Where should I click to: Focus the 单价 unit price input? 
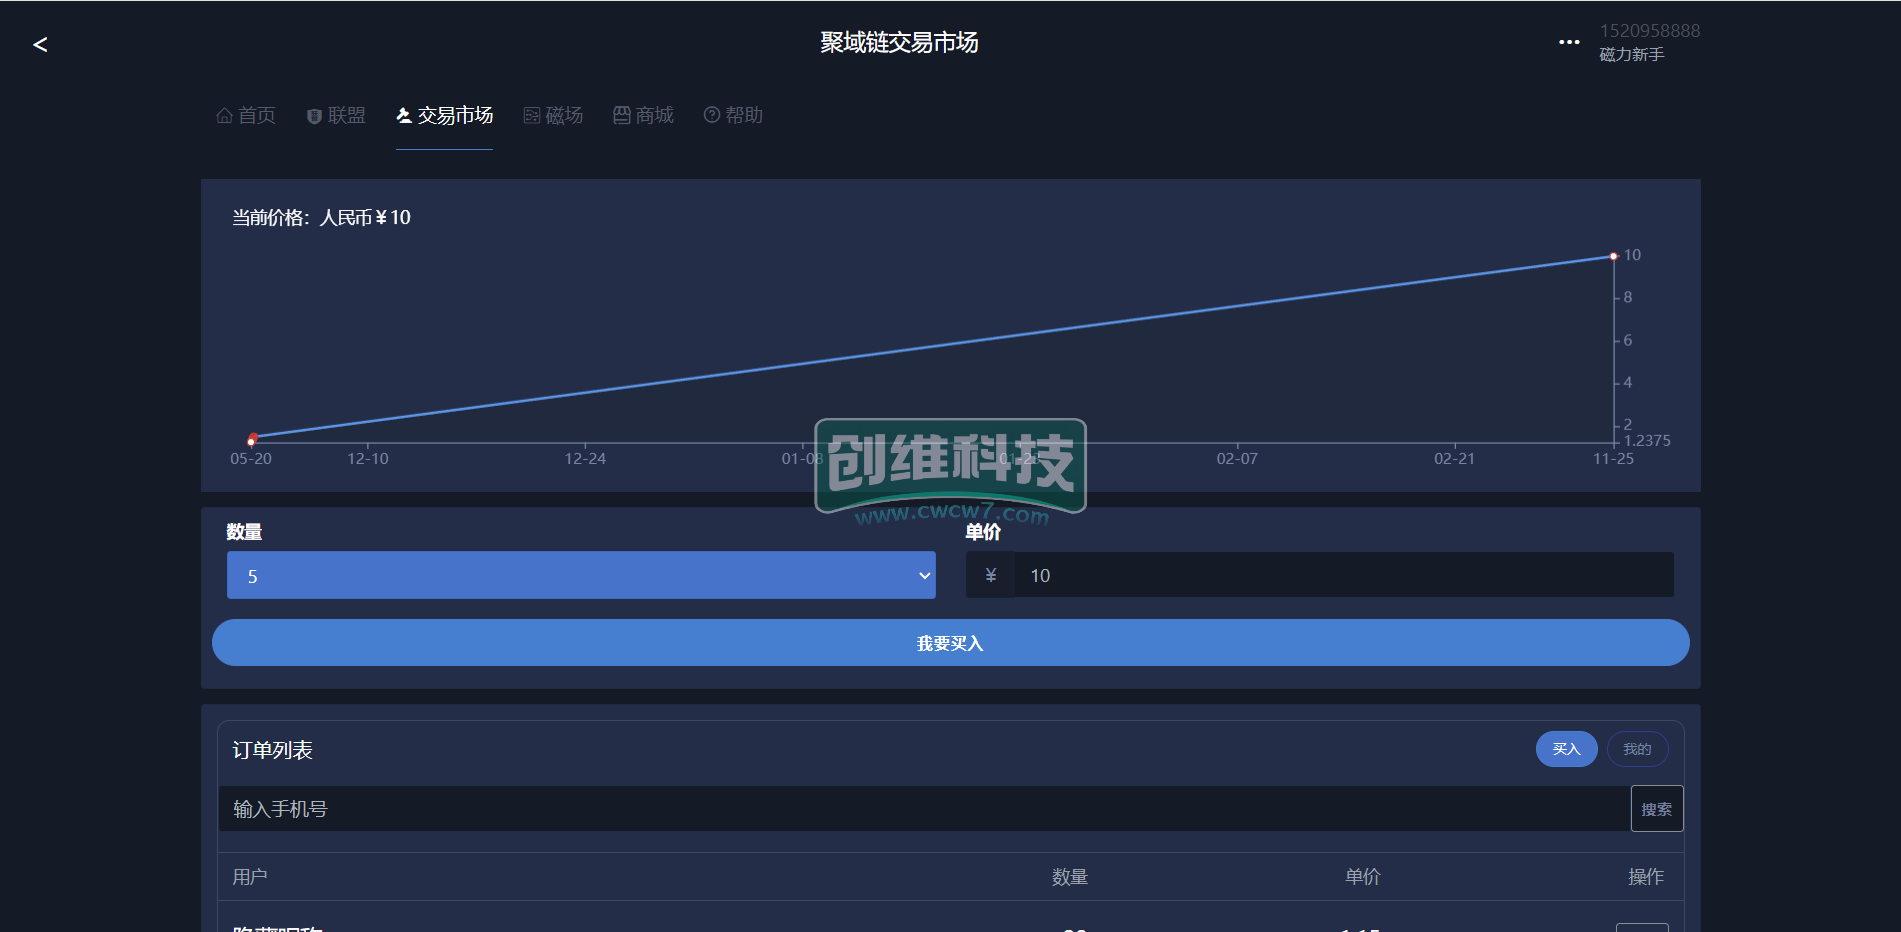click(1342, 576)
